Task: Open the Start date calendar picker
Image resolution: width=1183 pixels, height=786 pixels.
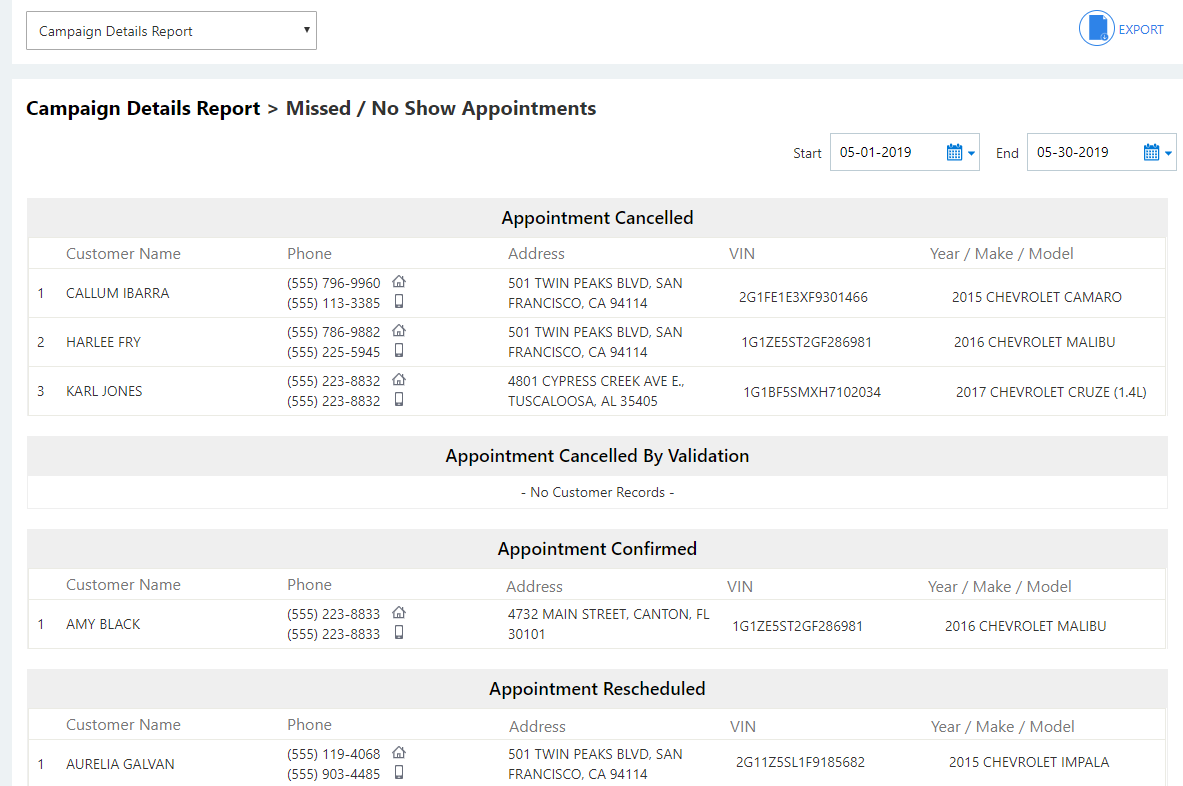Action: [x=954, y=152]
